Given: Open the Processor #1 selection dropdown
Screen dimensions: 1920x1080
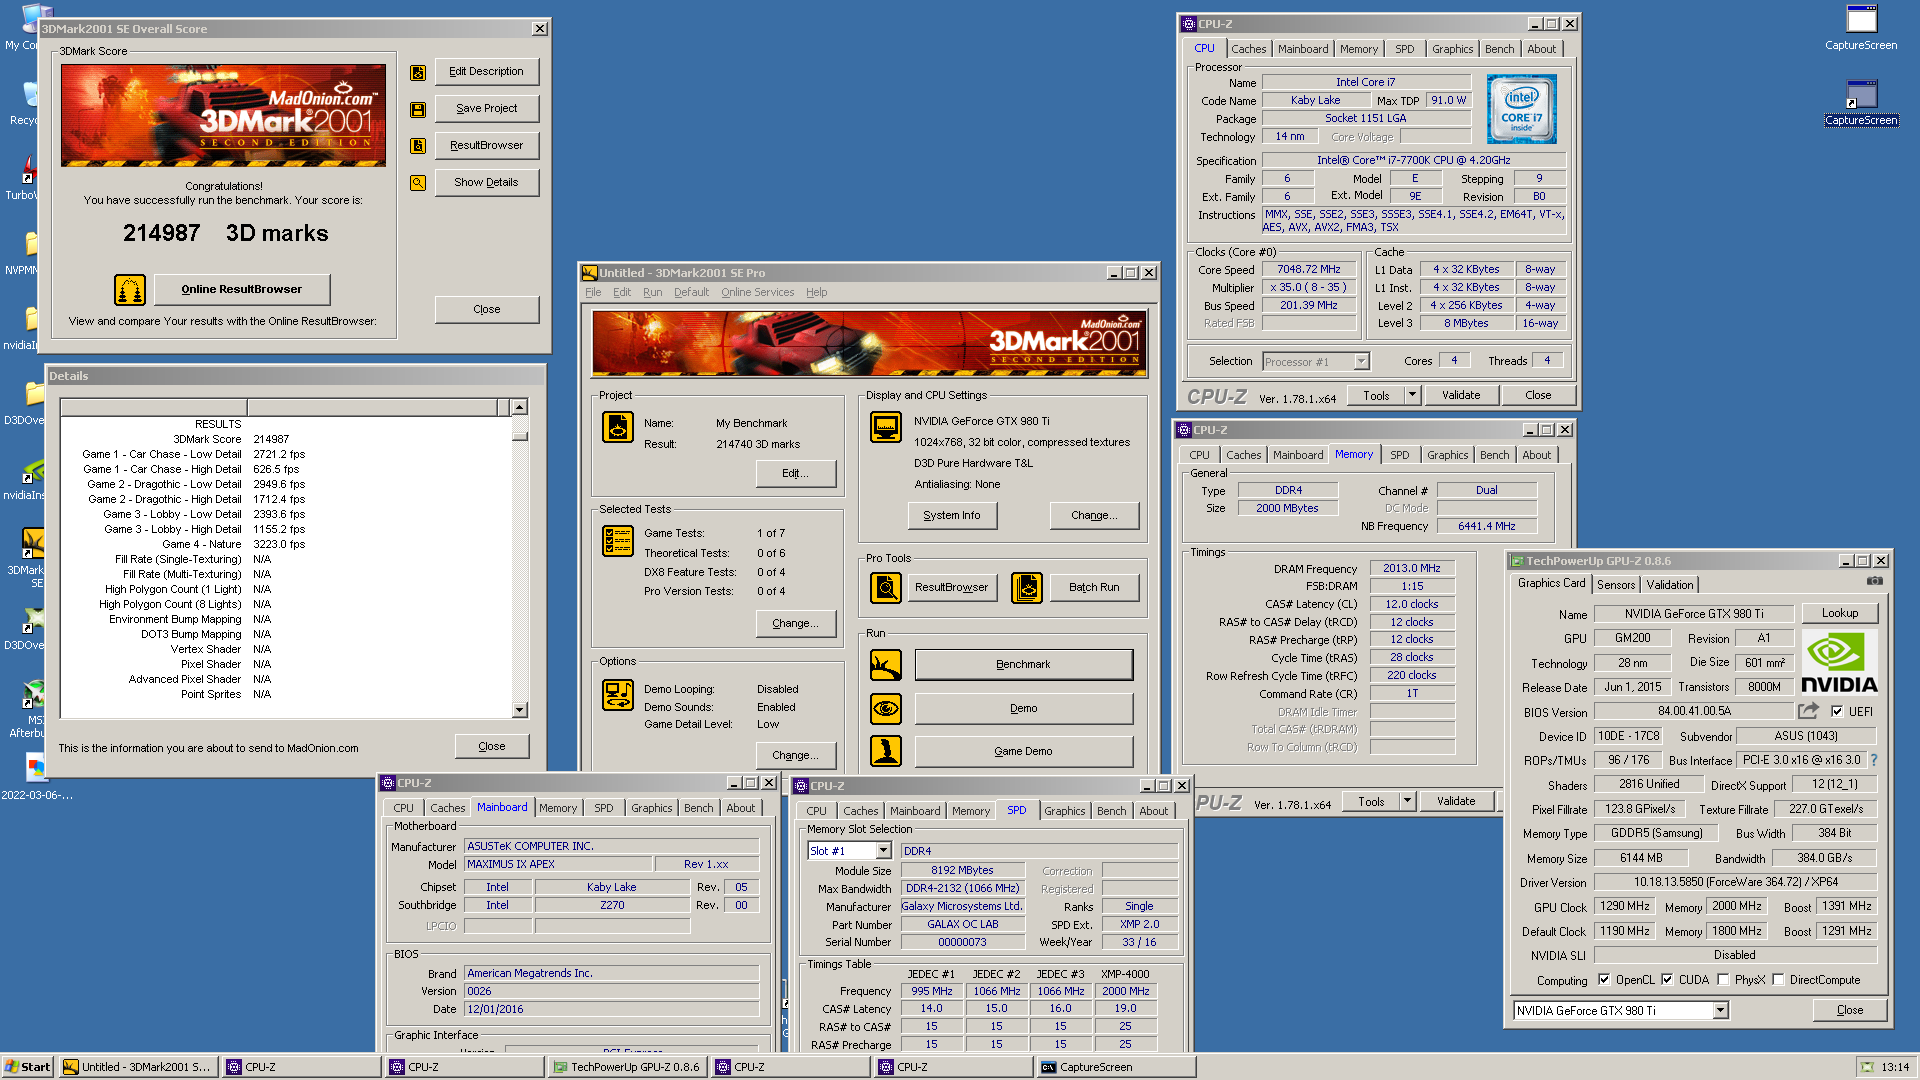Looking at the screenshot, I should 1361,362.
